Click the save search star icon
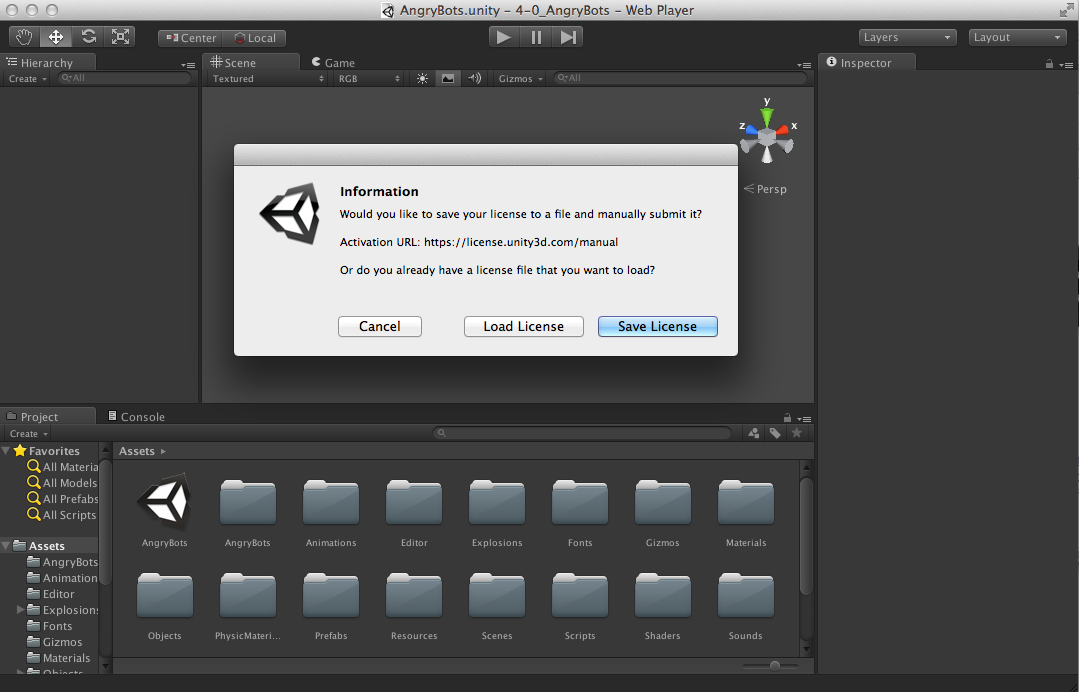Viewport: 1079px width, 692px height. coord(797,433)
